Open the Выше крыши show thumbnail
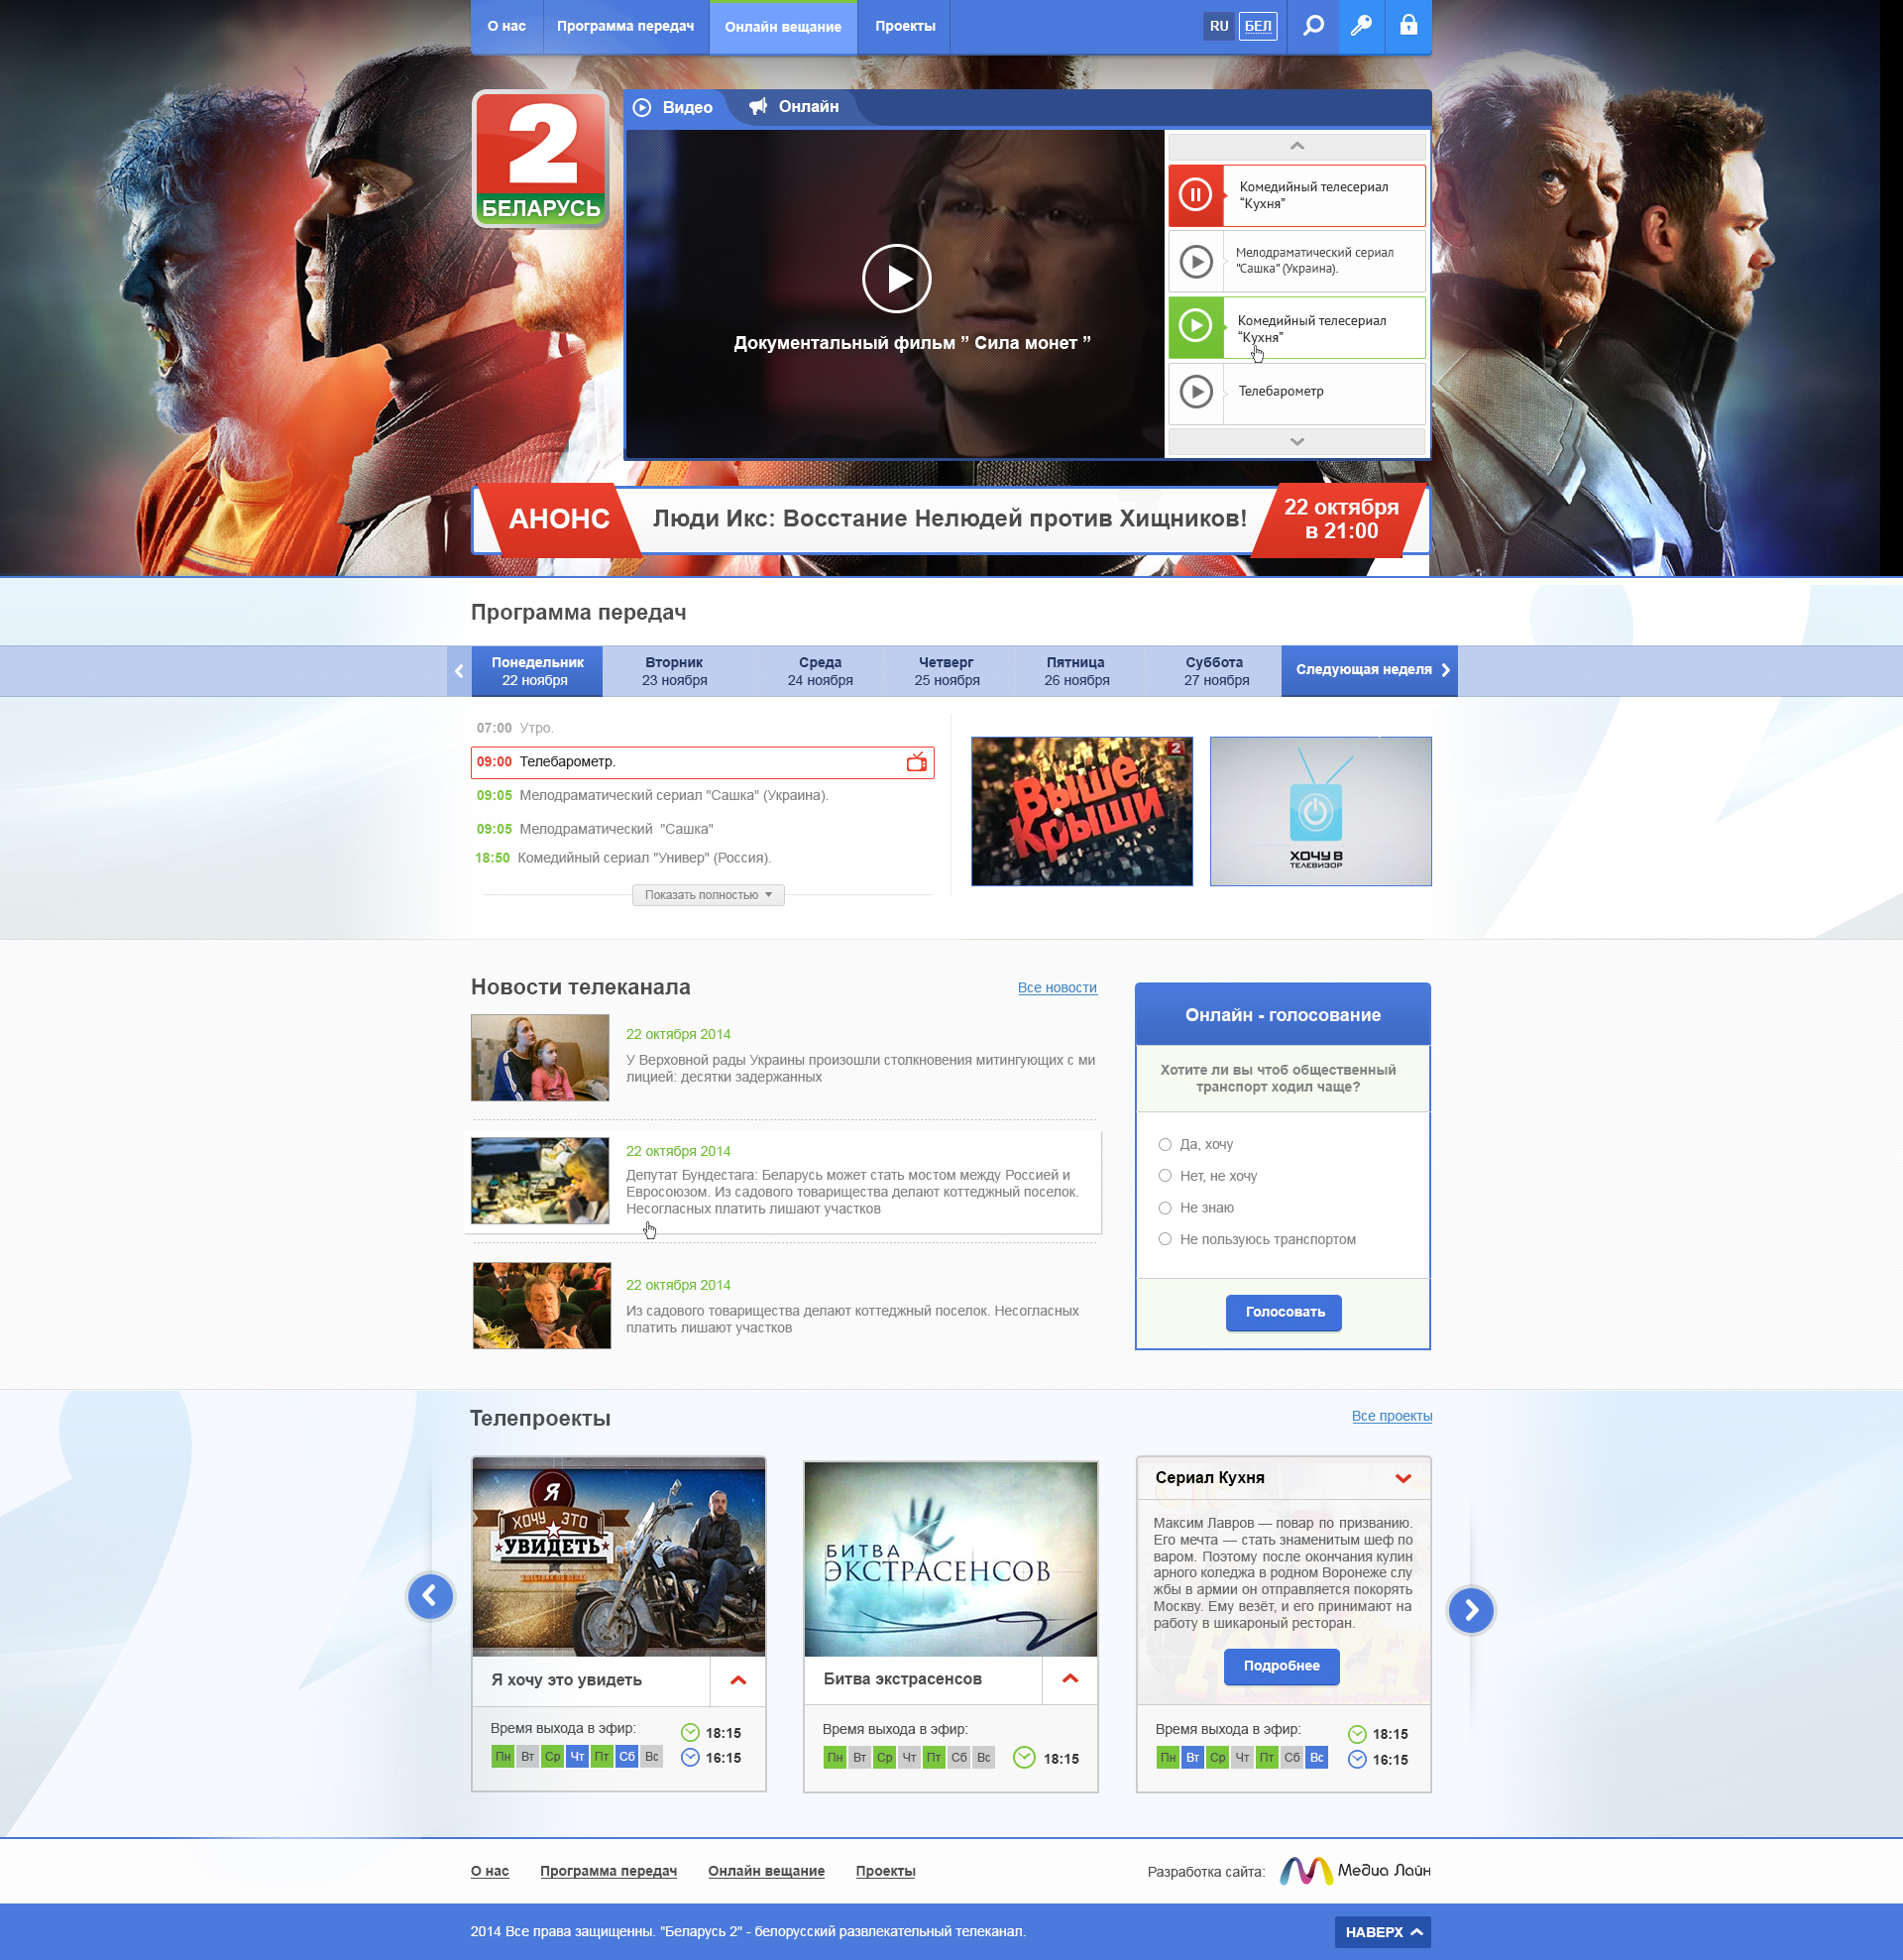 coord(1081,811)
